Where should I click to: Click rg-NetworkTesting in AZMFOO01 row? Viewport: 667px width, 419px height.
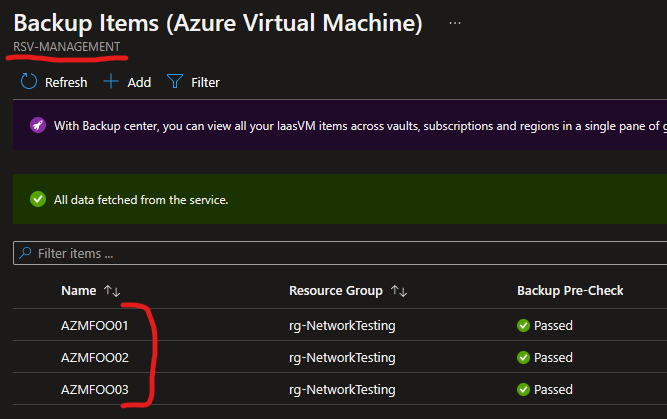click(342, 325)
